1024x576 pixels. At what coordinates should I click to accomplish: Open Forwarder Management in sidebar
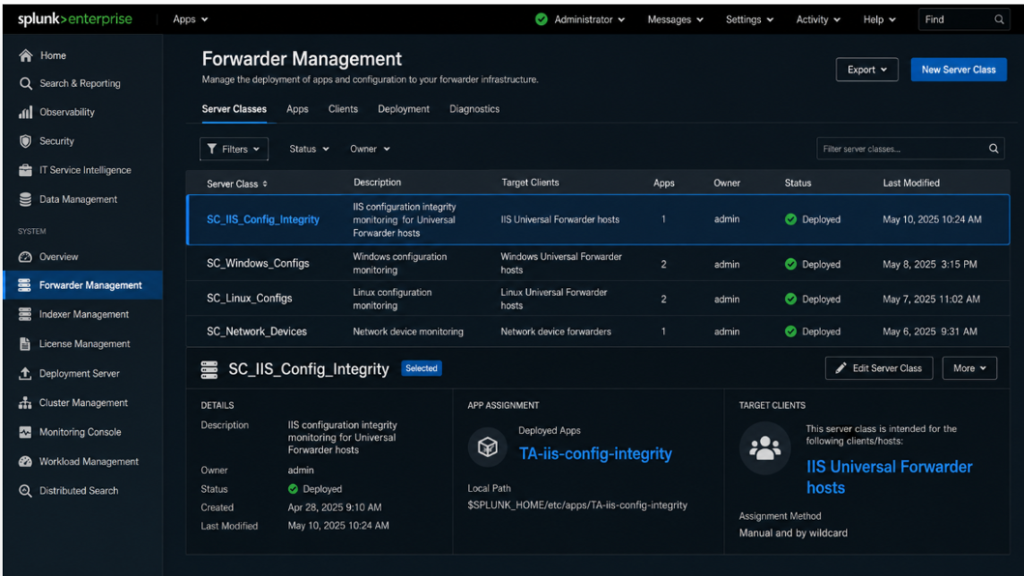(84, 285)
